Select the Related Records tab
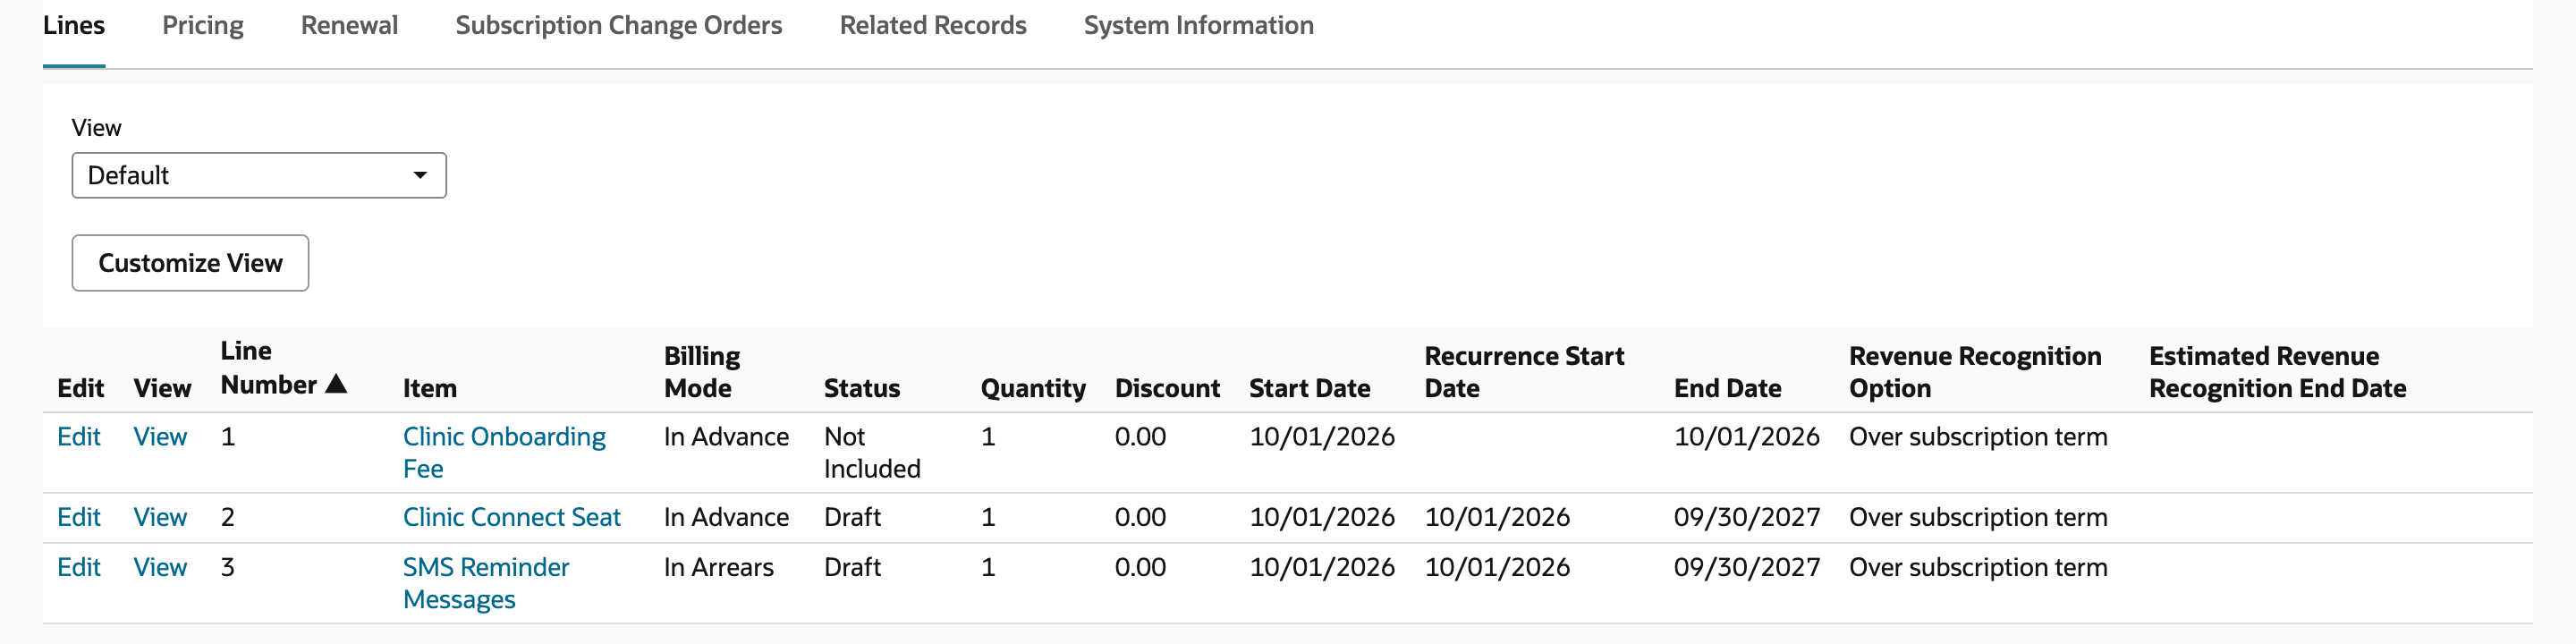Image resolution: width=2576 pixels, height=644 pixels. [933, 25]
